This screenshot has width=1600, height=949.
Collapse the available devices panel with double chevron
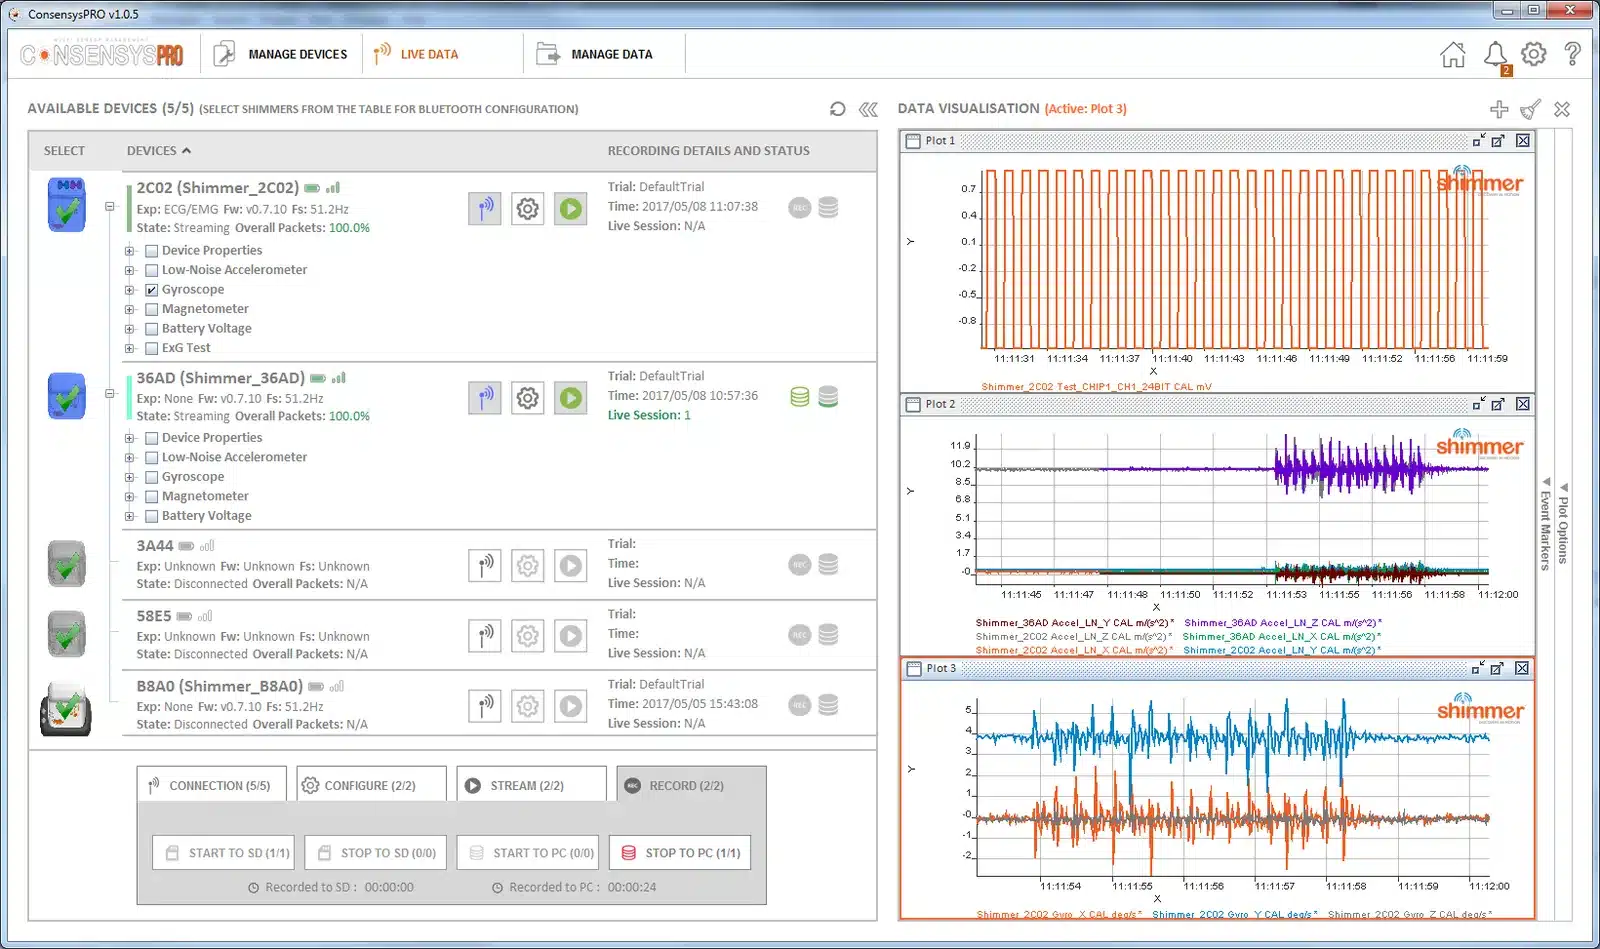pyautogui.click(x=868, y=109)
